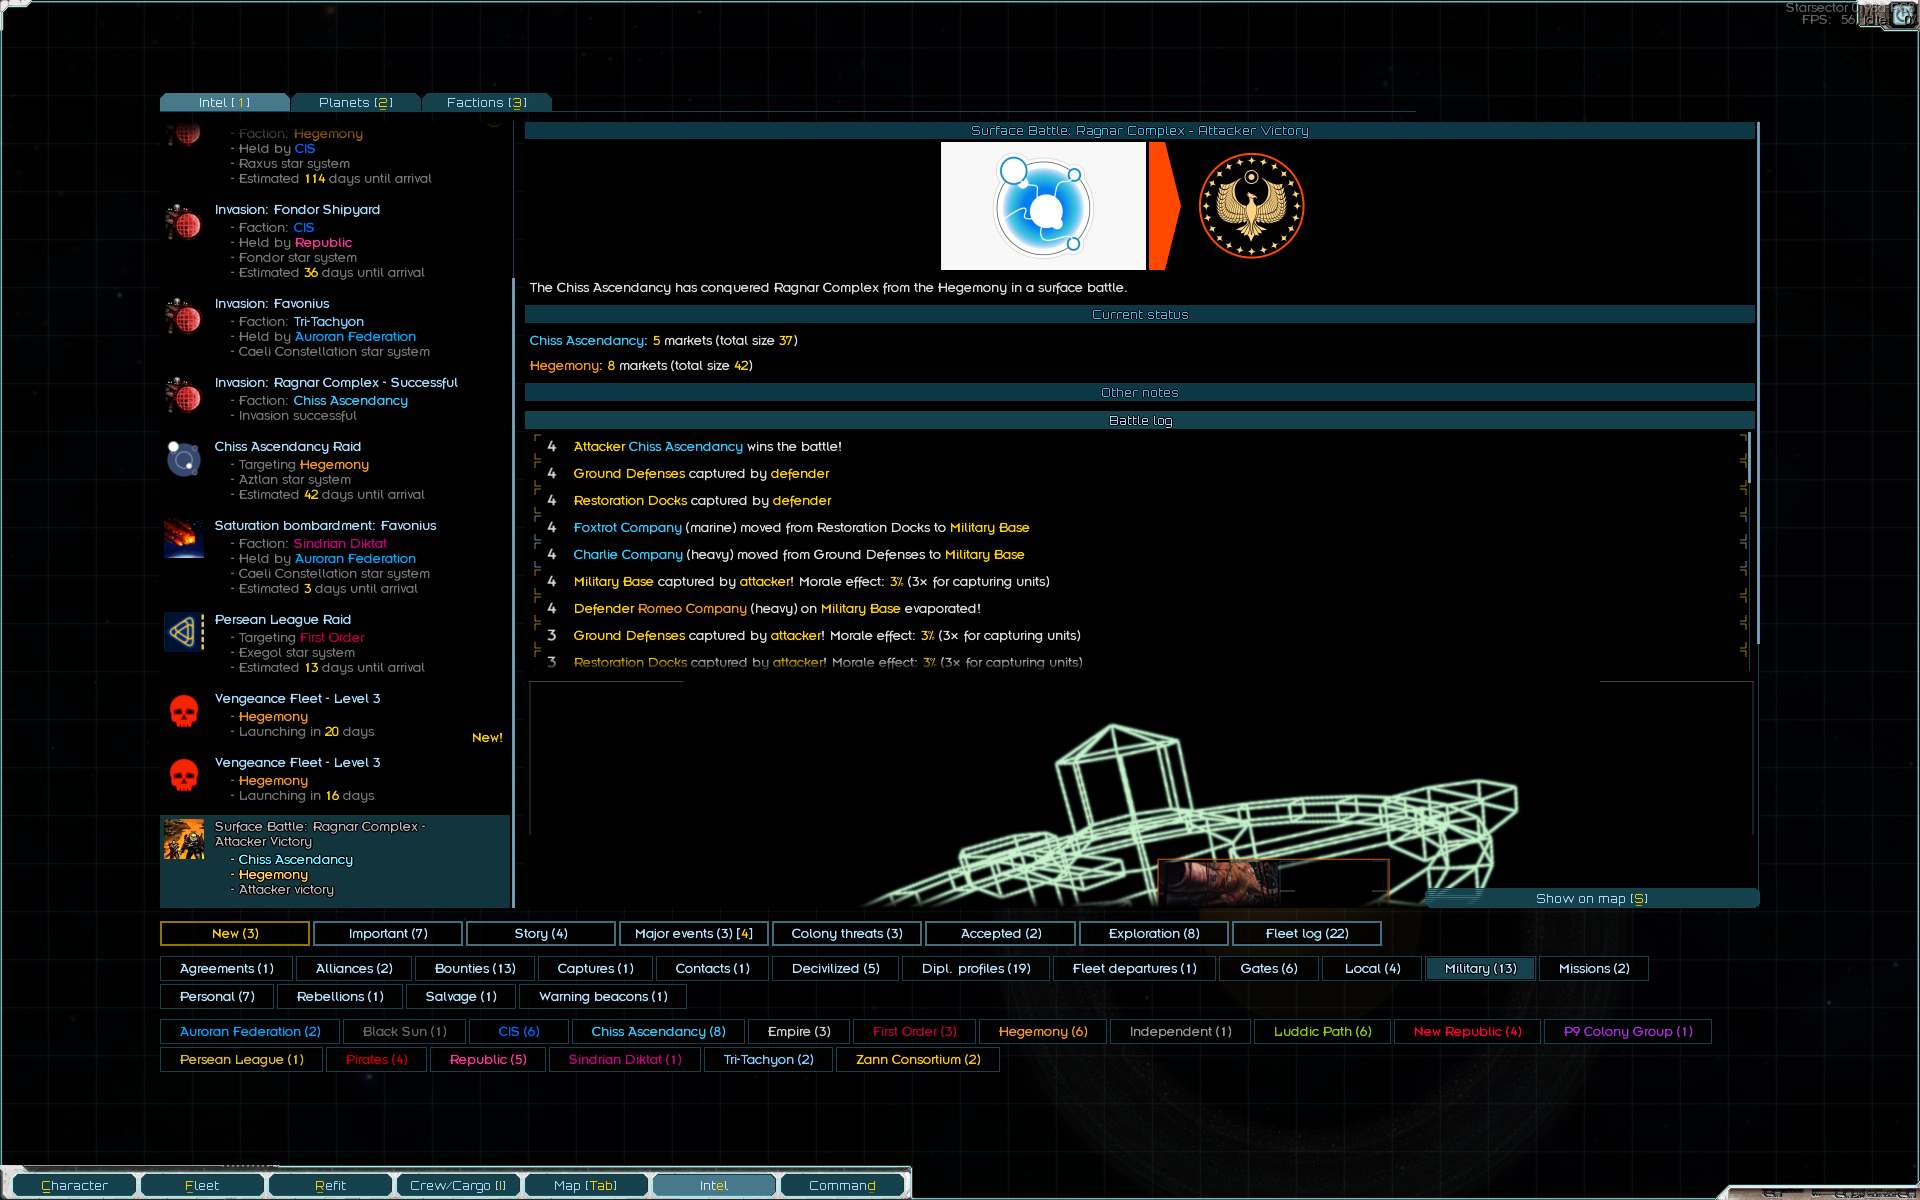Click the Show on map button
Viewport: 1920px width, 1200px height.
1591,898
